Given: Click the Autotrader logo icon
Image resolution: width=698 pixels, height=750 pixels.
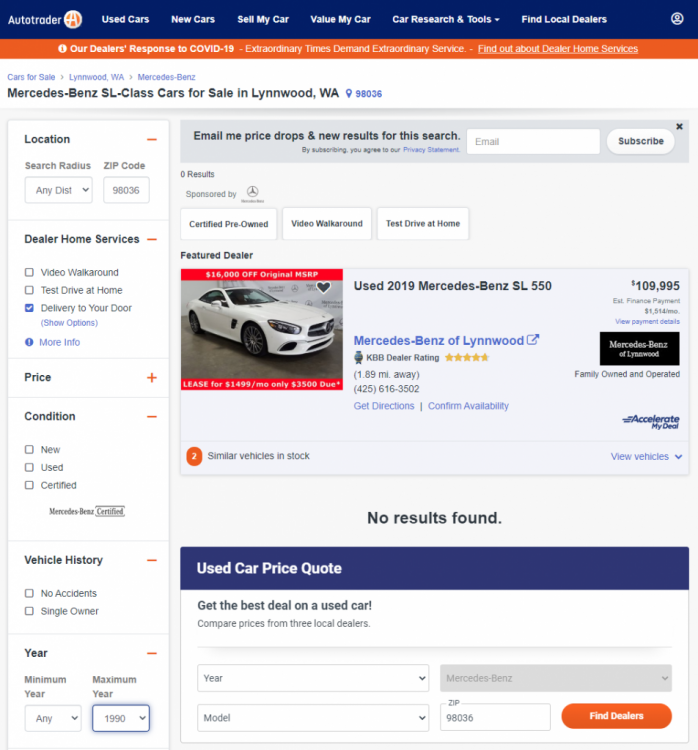Looking at the screenshot, I should click(72, 19).
